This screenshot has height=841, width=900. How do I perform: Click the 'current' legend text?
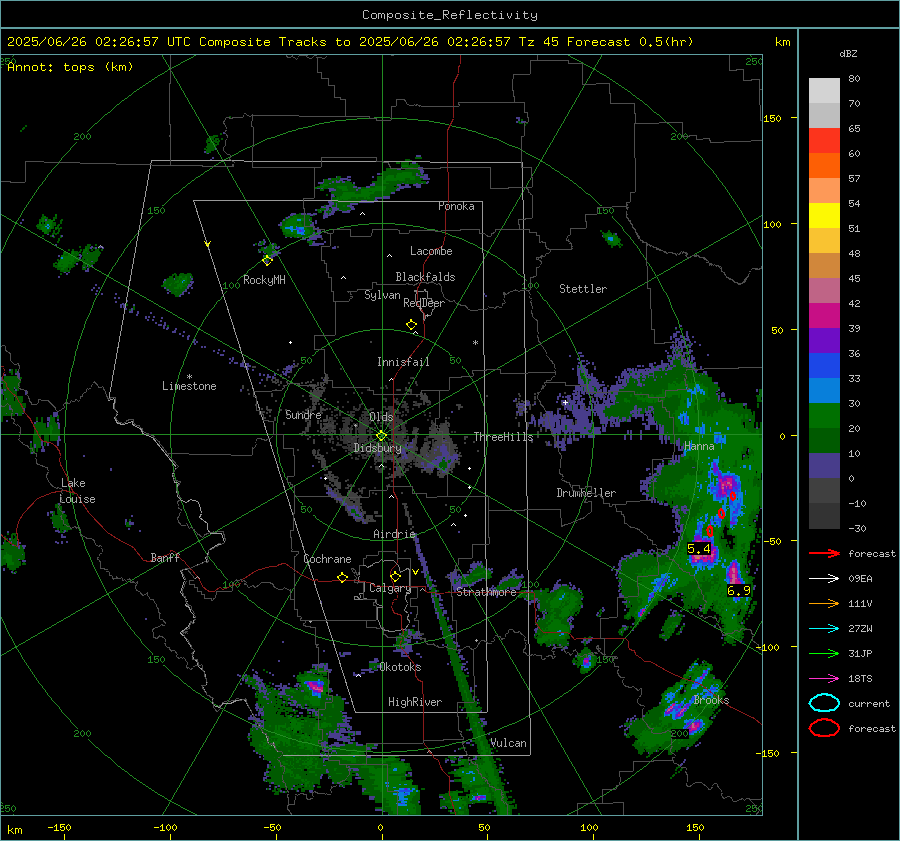coord(869,704)
